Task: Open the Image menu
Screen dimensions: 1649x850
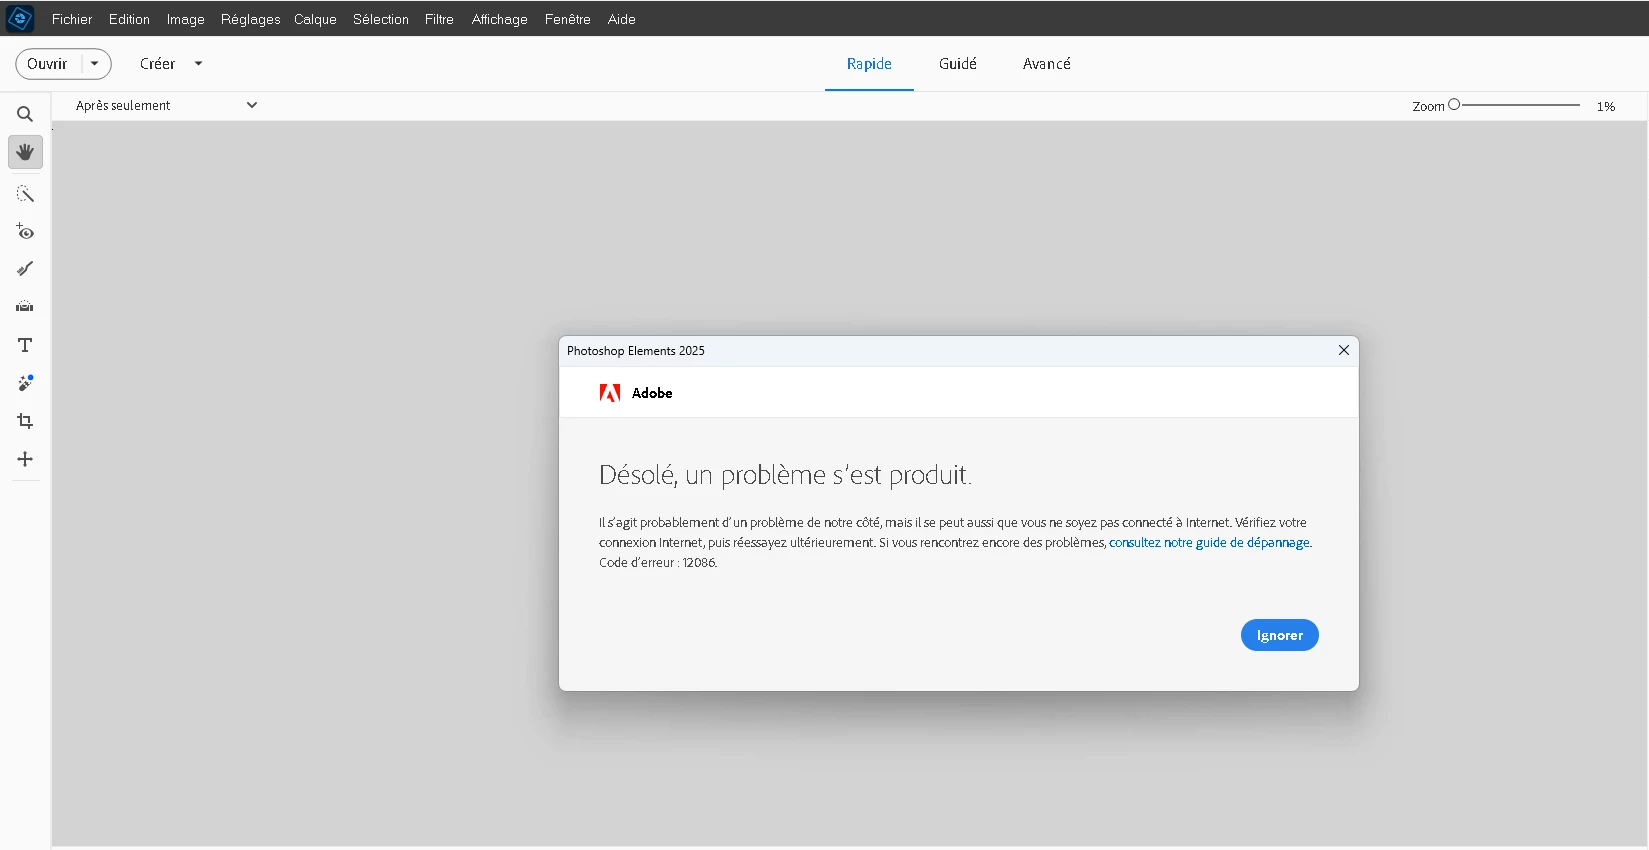Action: tap(185, 19)
